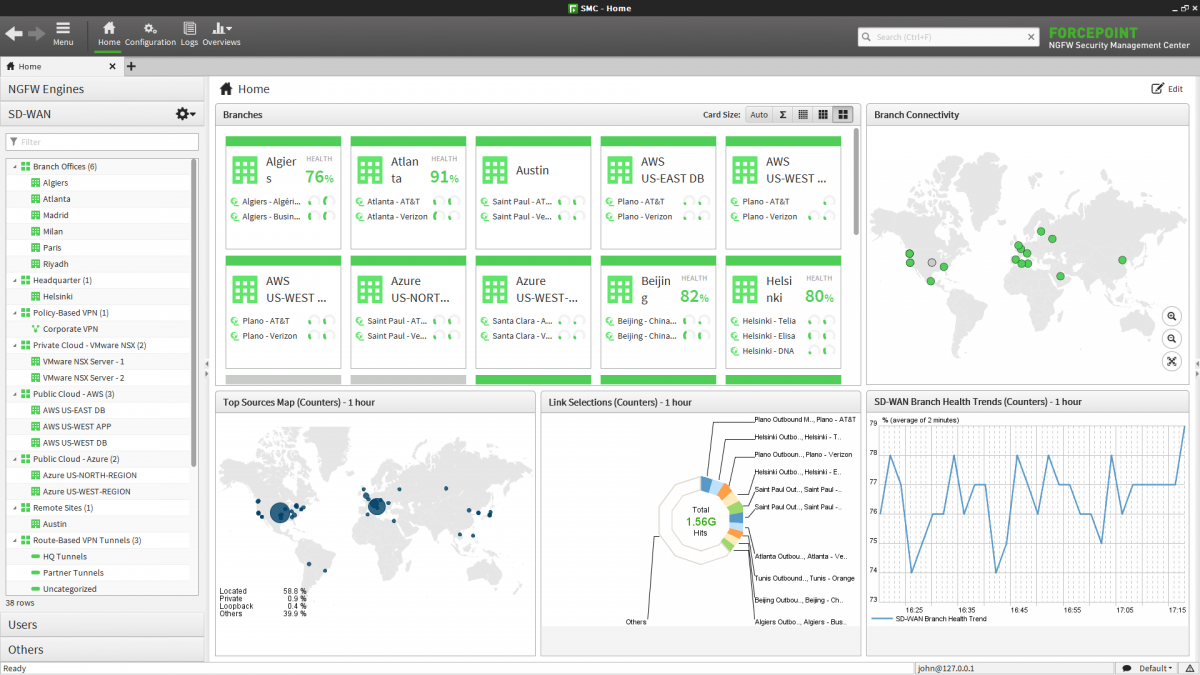The image size is (1200, 675).
Task: Open the main Menu hamburger icon
Action: tap(63, 33)
